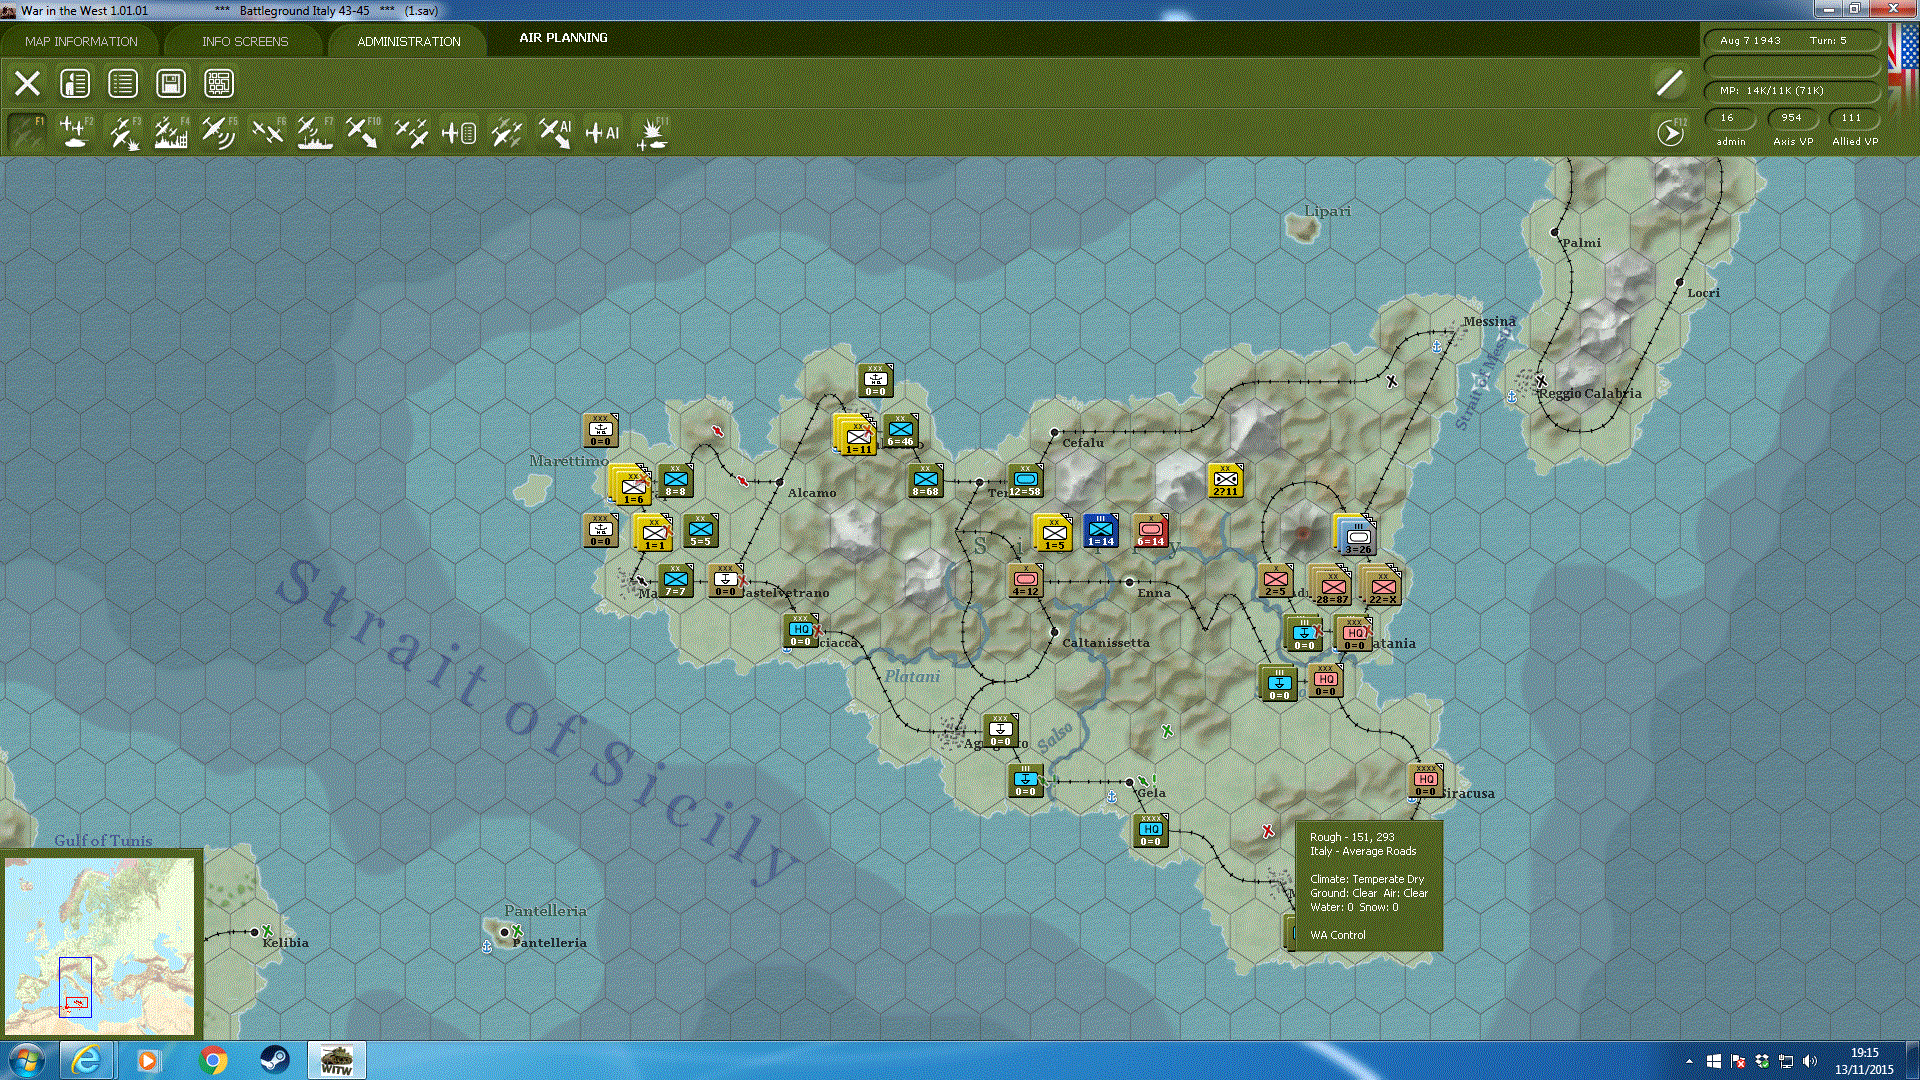Click the F11 air execution icon with explosion
1920x1080 pixels.
[x=652, y=132]
